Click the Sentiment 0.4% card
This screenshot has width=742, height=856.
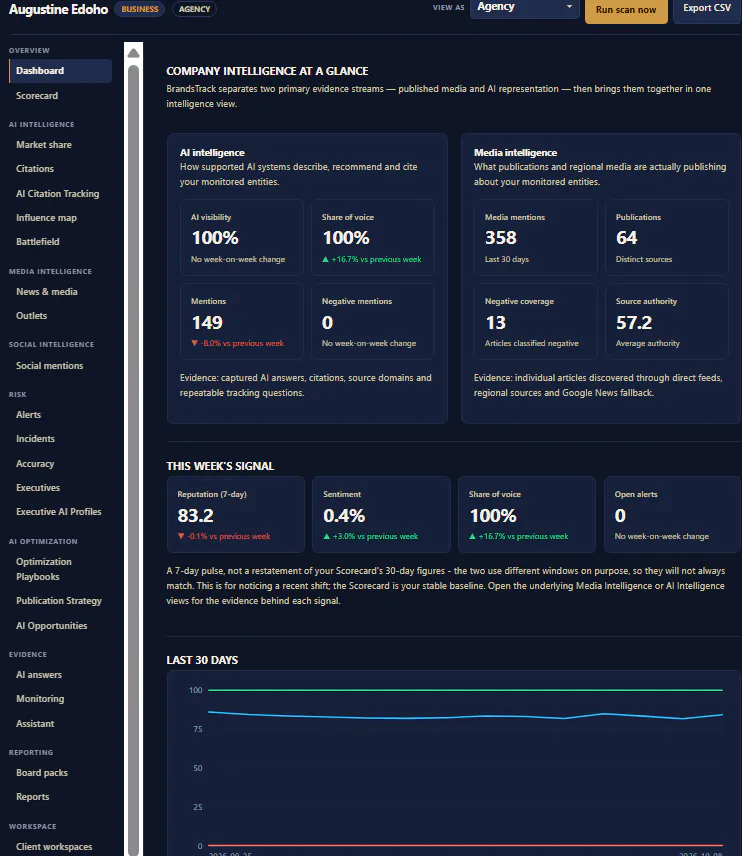tap(381, 514)
